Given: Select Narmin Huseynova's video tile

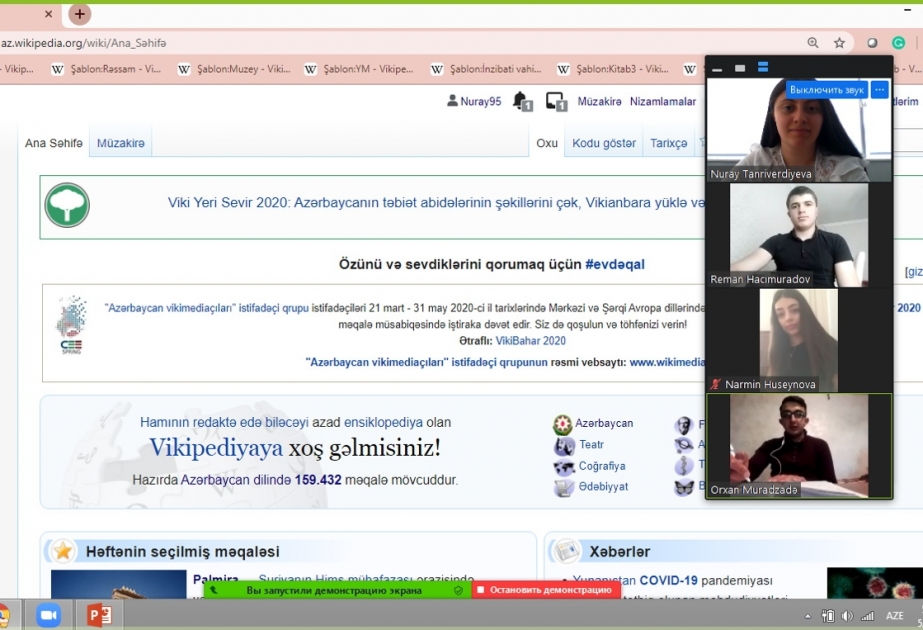Looking at the screenshot, I should point(798,340).
